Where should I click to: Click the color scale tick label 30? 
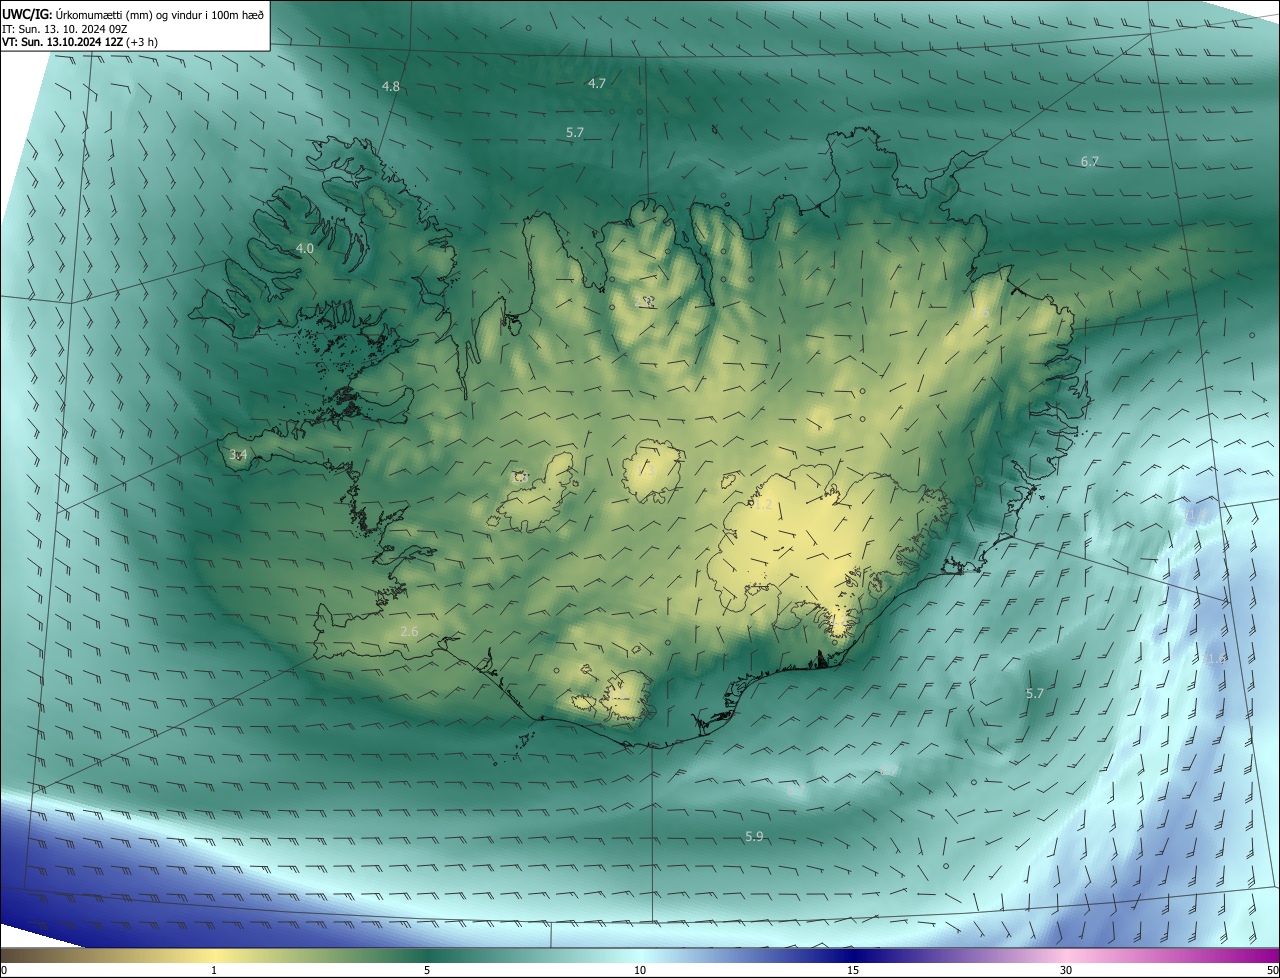[x=1066, y=970]
